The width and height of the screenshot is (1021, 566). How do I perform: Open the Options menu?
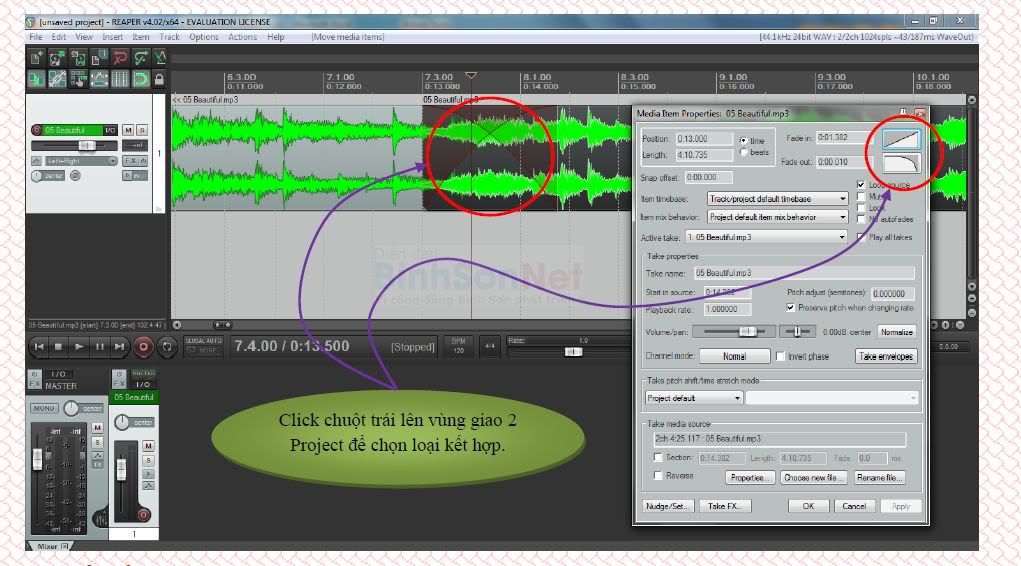203,37
